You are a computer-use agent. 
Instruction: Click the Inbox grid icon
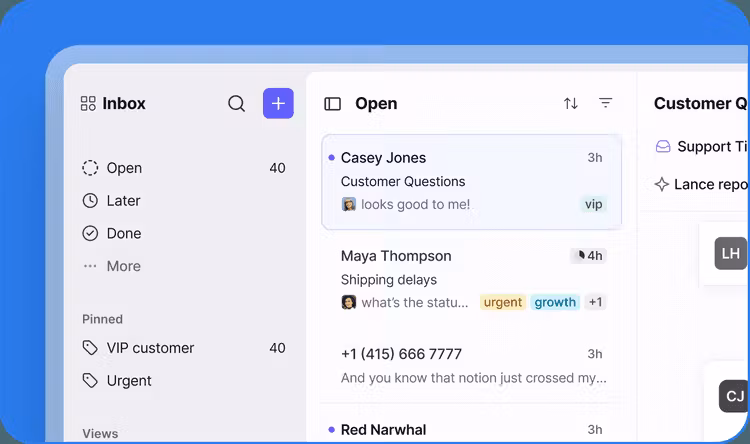88,104
